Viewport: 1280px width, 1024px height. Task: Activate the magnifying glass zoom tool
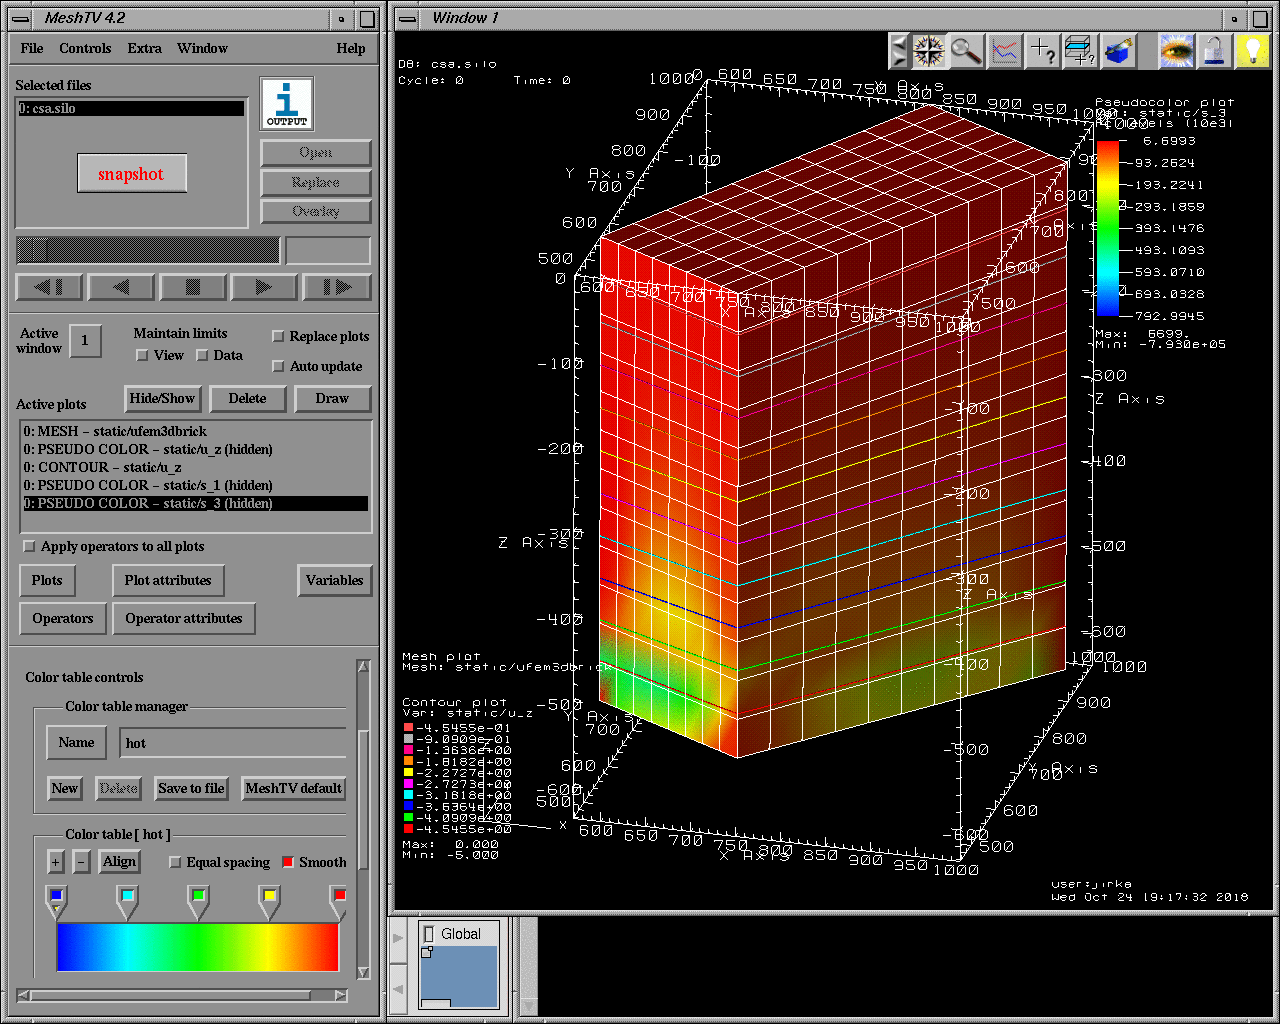(x=966, y=51)
